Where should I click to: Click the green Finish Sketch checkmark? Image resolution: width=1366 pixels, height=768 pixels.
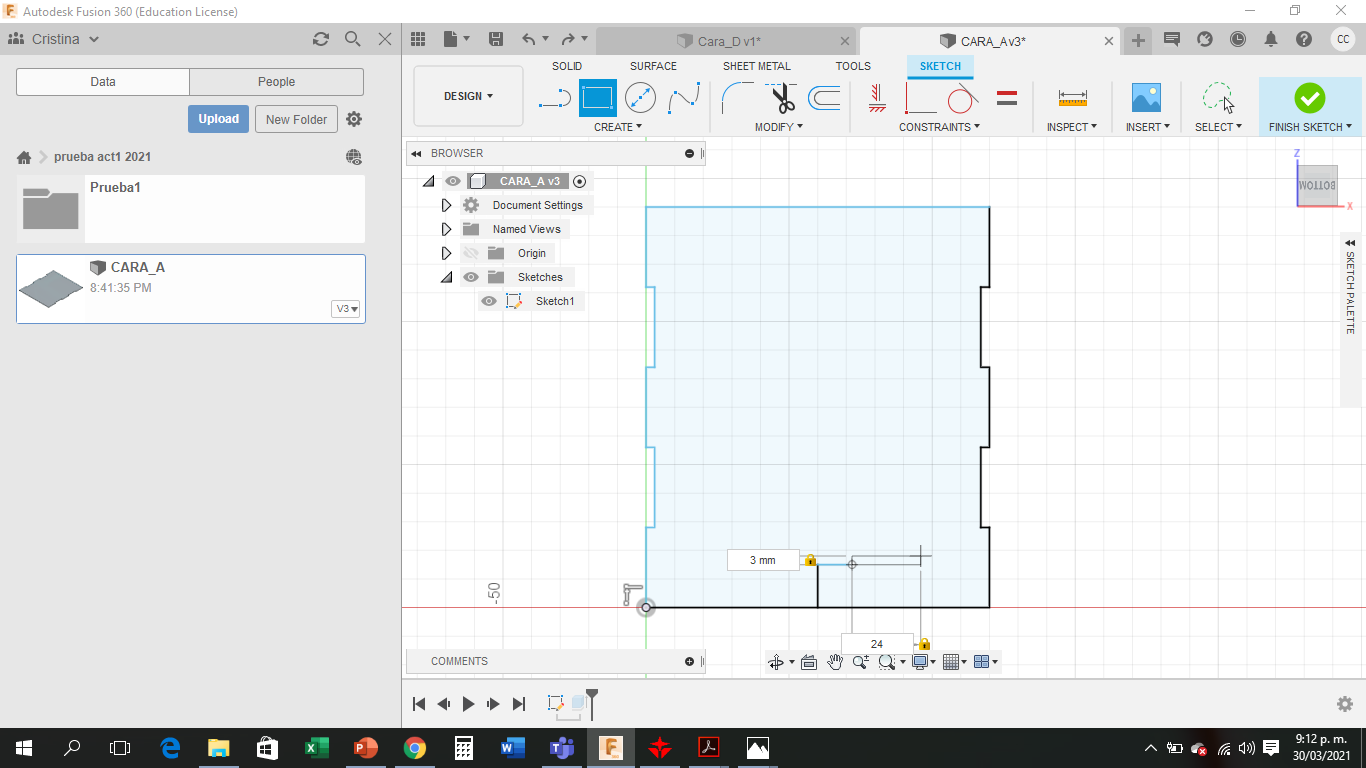(x=1309, y=98)
